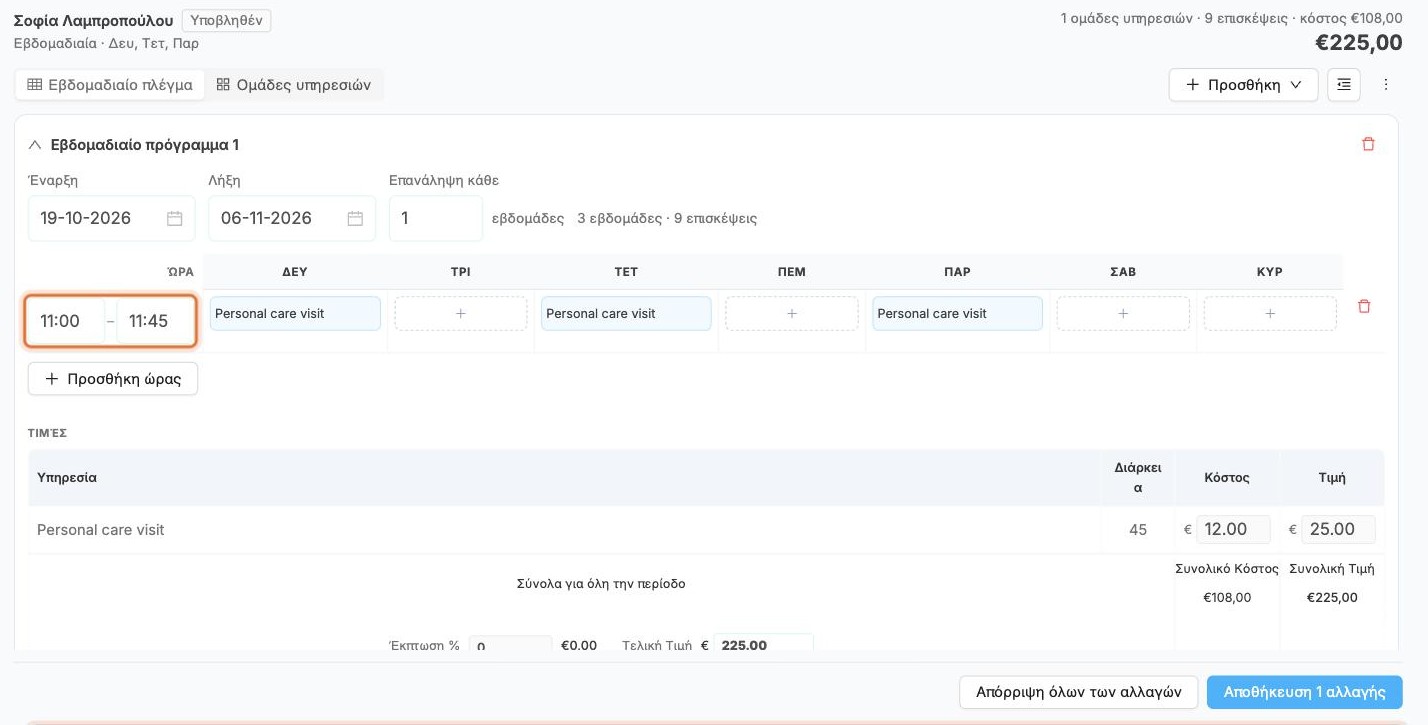Image resolution: width=1428 pixels, height=725 pixels.
Task: Click Προσθήκη ώρας button
Action: point(113,379)
